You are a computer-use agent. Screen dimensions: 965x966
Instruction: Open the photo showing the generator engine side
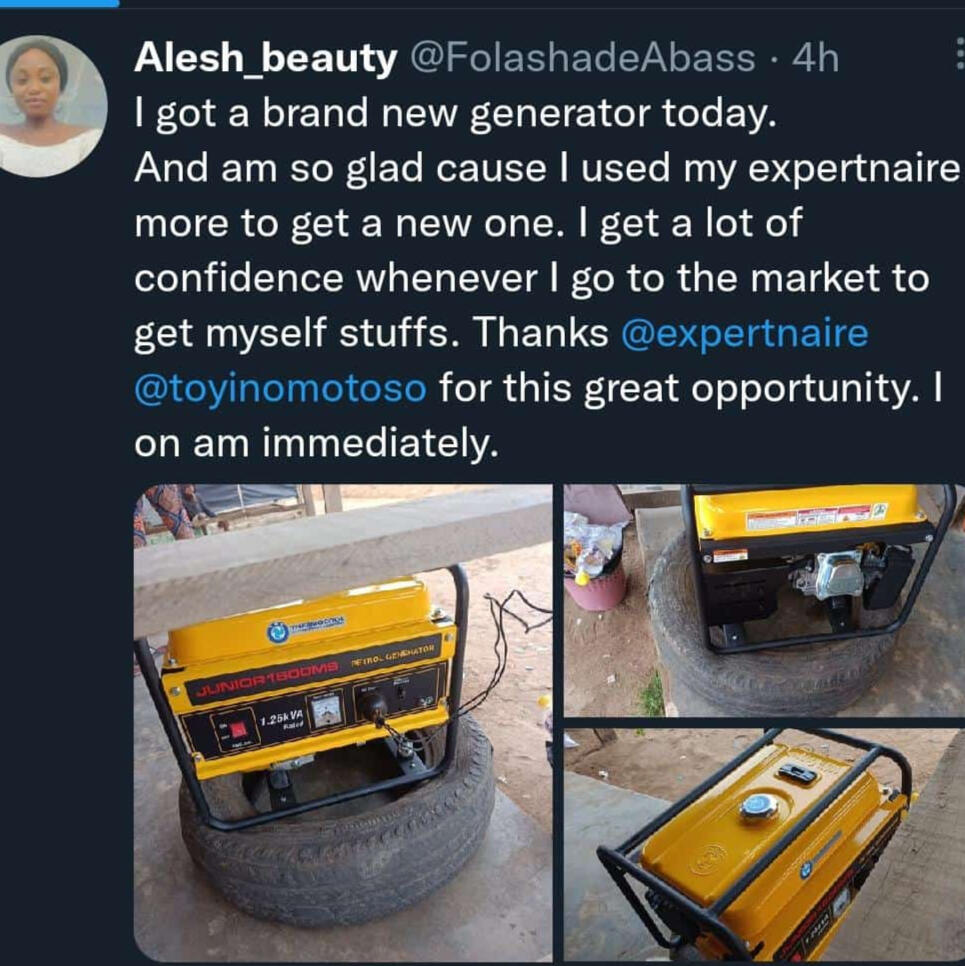tap(764, 600)
